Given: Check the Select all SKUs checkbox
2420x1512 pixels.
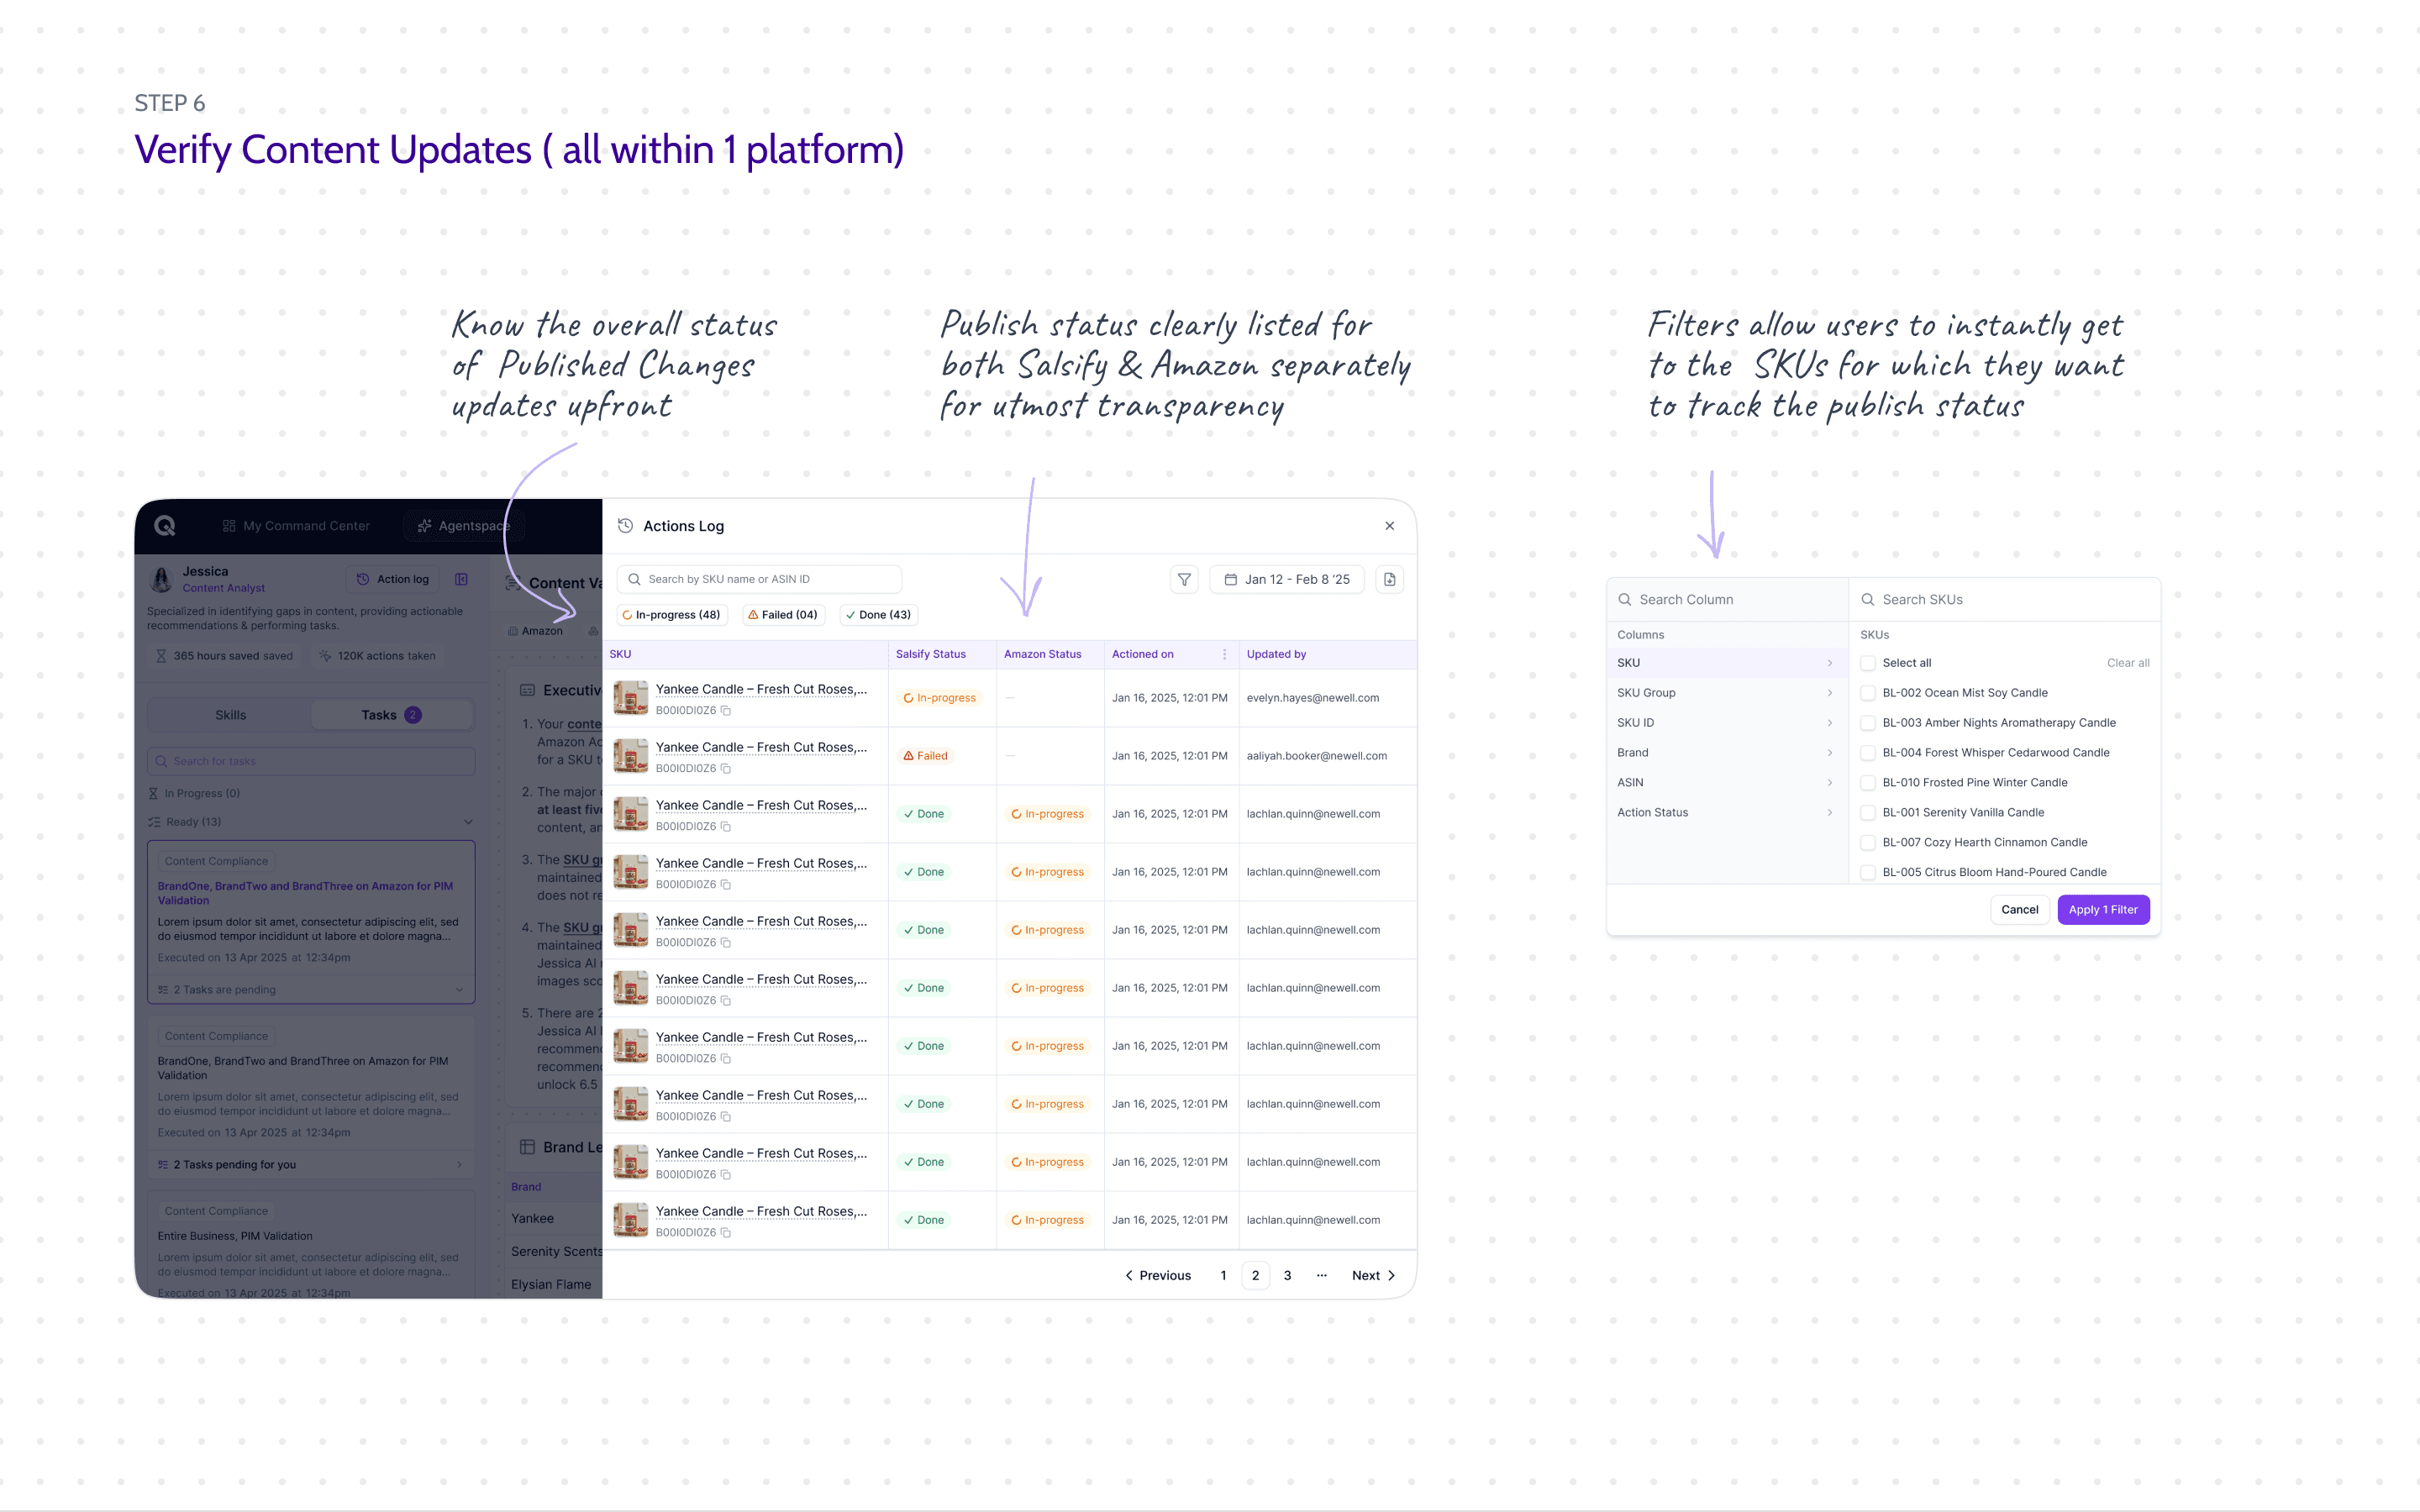Looking at the screenshot, I should [1867, 663].
